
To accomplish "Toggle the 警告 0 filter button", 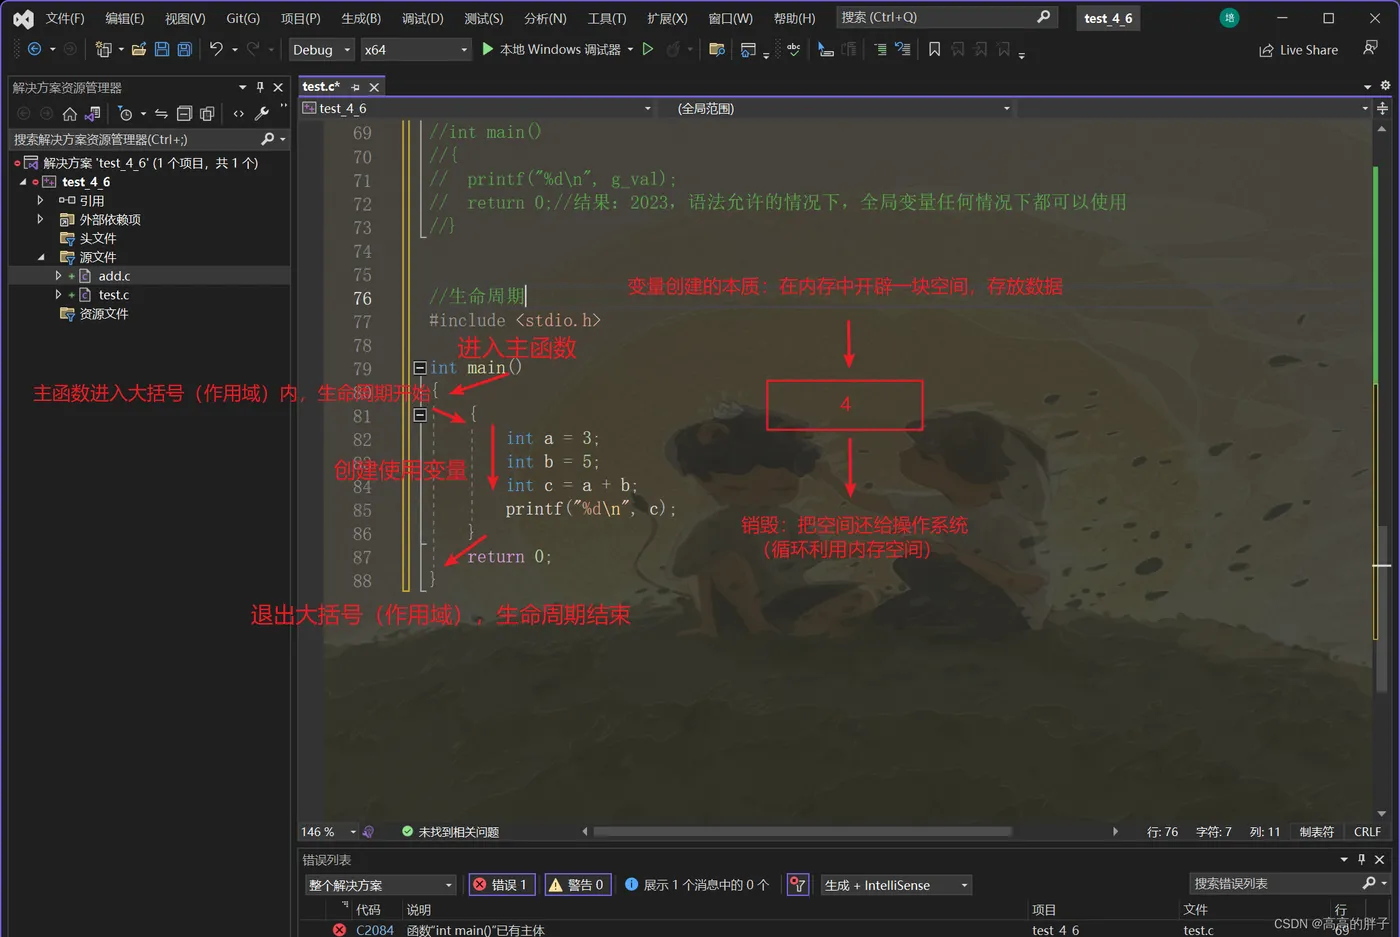I will 577,885.
